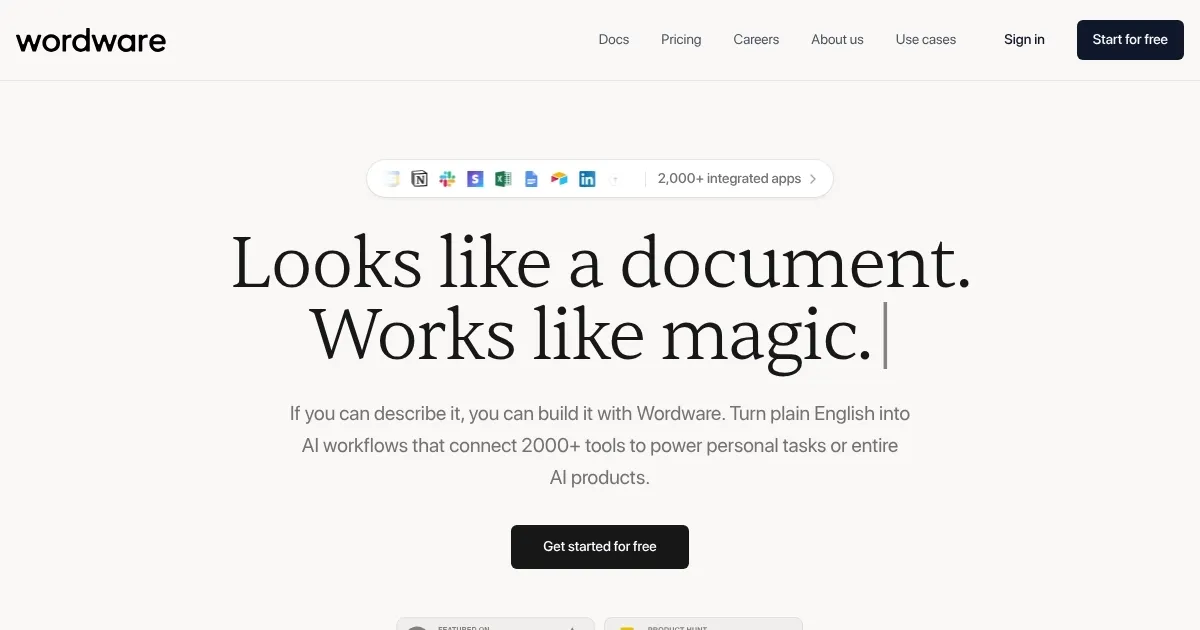Click the green Excel icon
1200x630 pixels.
point(503,179)
